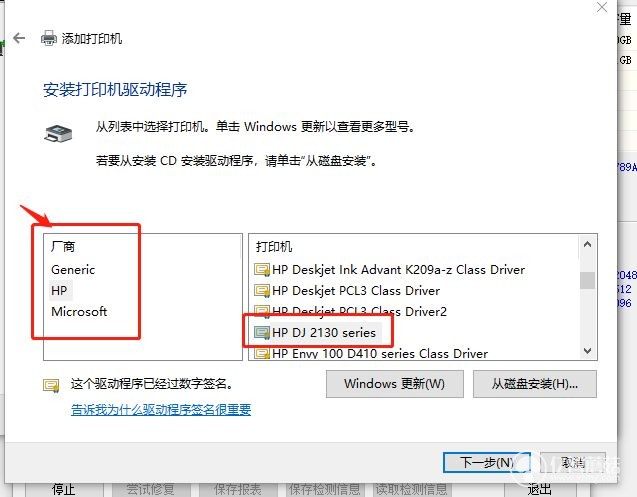Click the large printer illustration icon
Screen dimensions: 637x497
(58, 134)
